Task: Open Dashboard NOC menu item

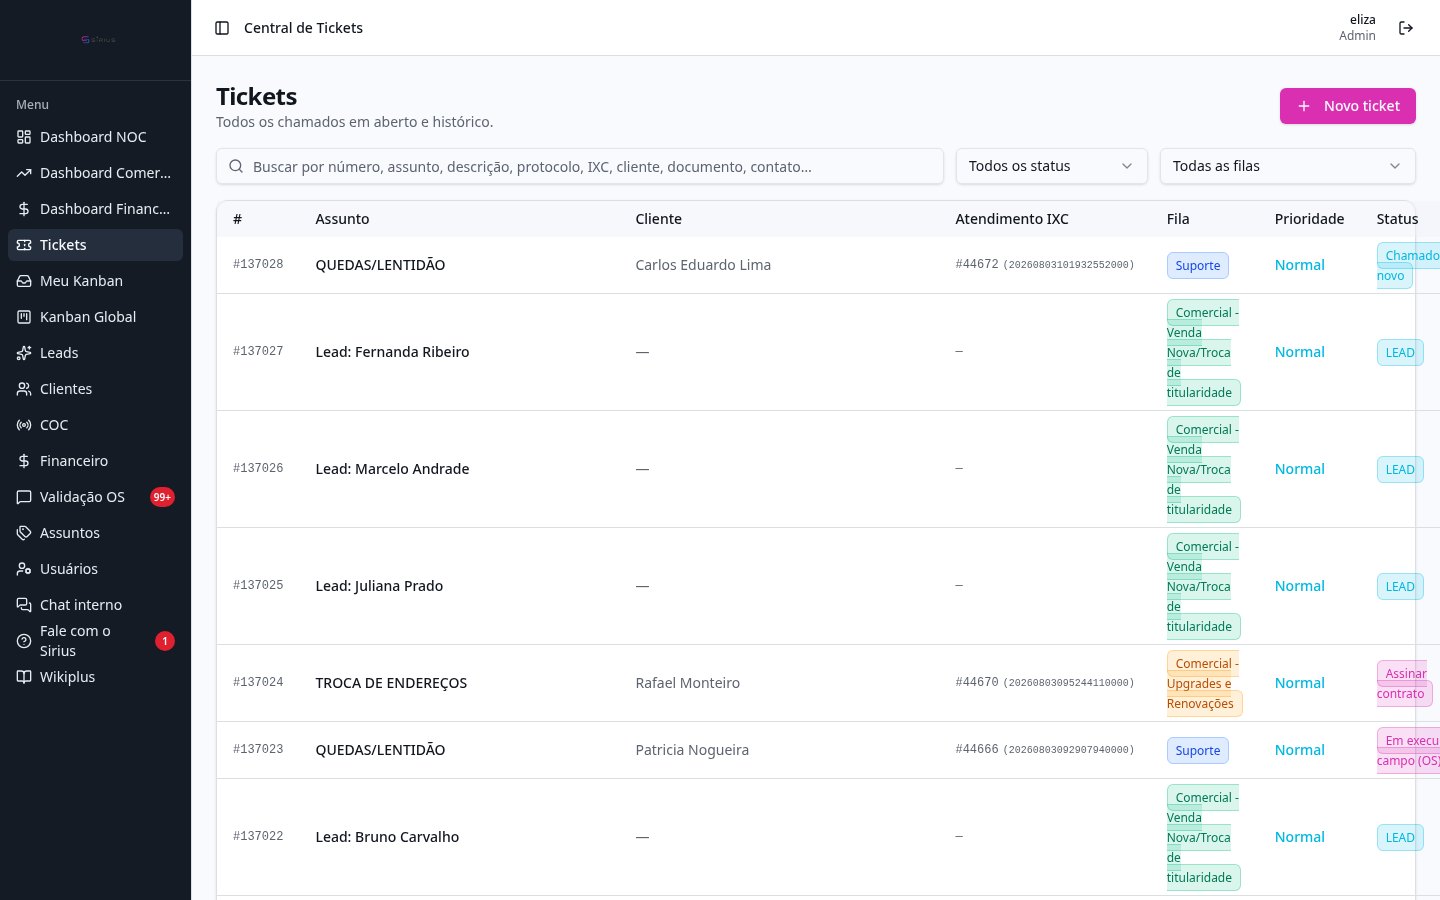Action: click(x=95, y=137)
